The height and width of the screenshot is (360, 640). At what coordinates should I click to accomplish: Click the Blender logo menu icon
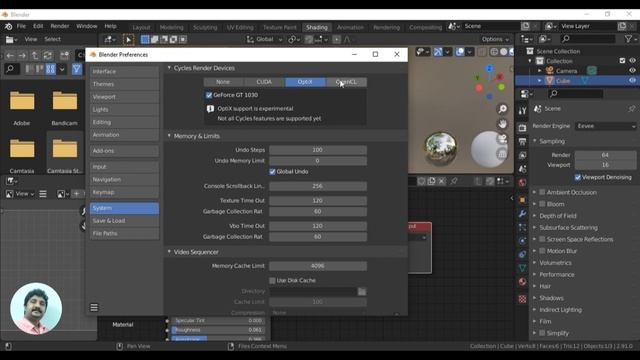point(8,26)
